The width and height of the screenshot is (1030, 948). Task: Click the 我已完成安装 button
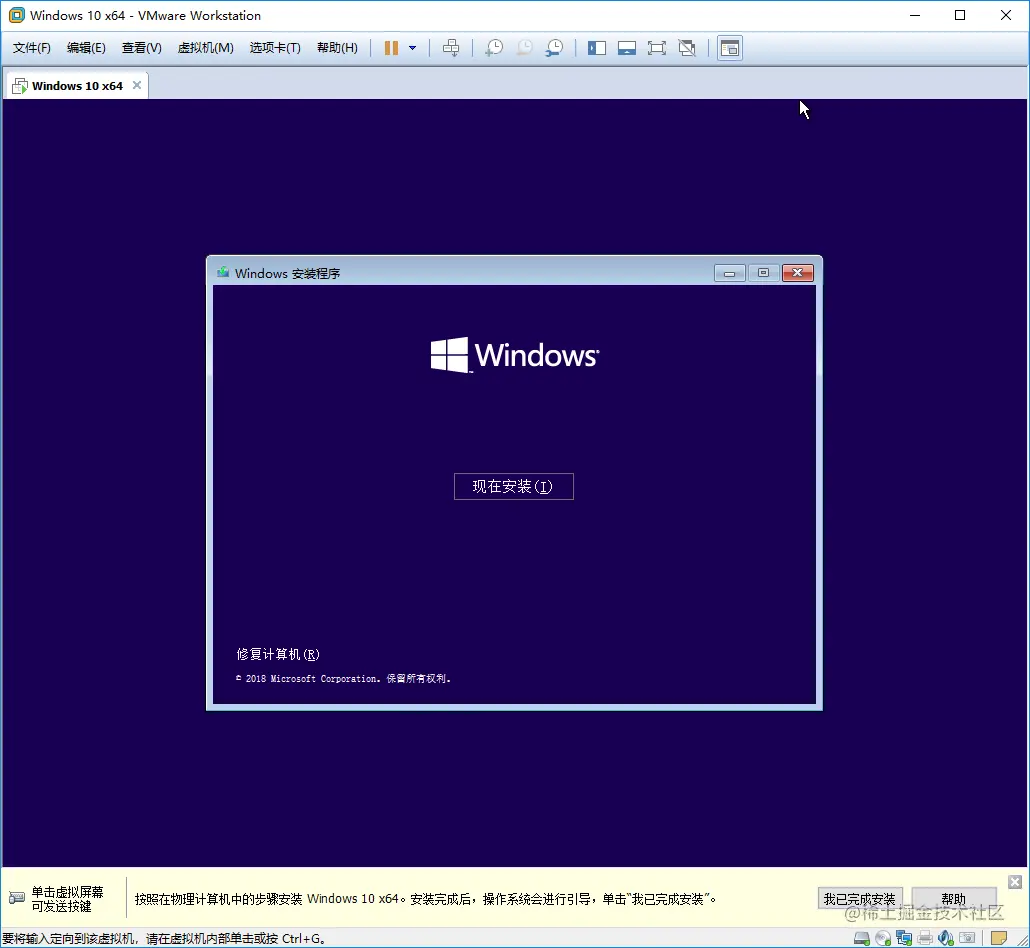tap(860, 899)
